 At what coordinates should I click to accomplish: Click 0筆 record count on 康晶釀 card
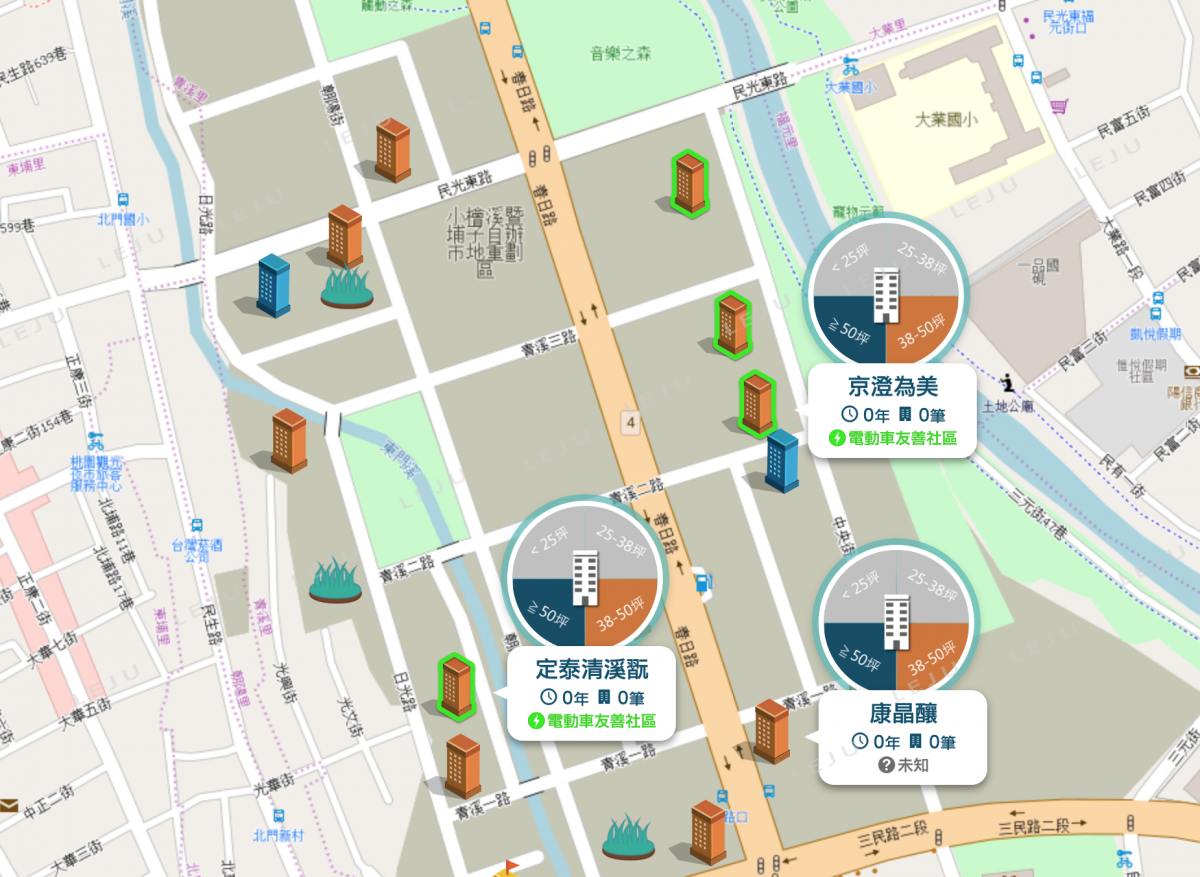(932, 741)
